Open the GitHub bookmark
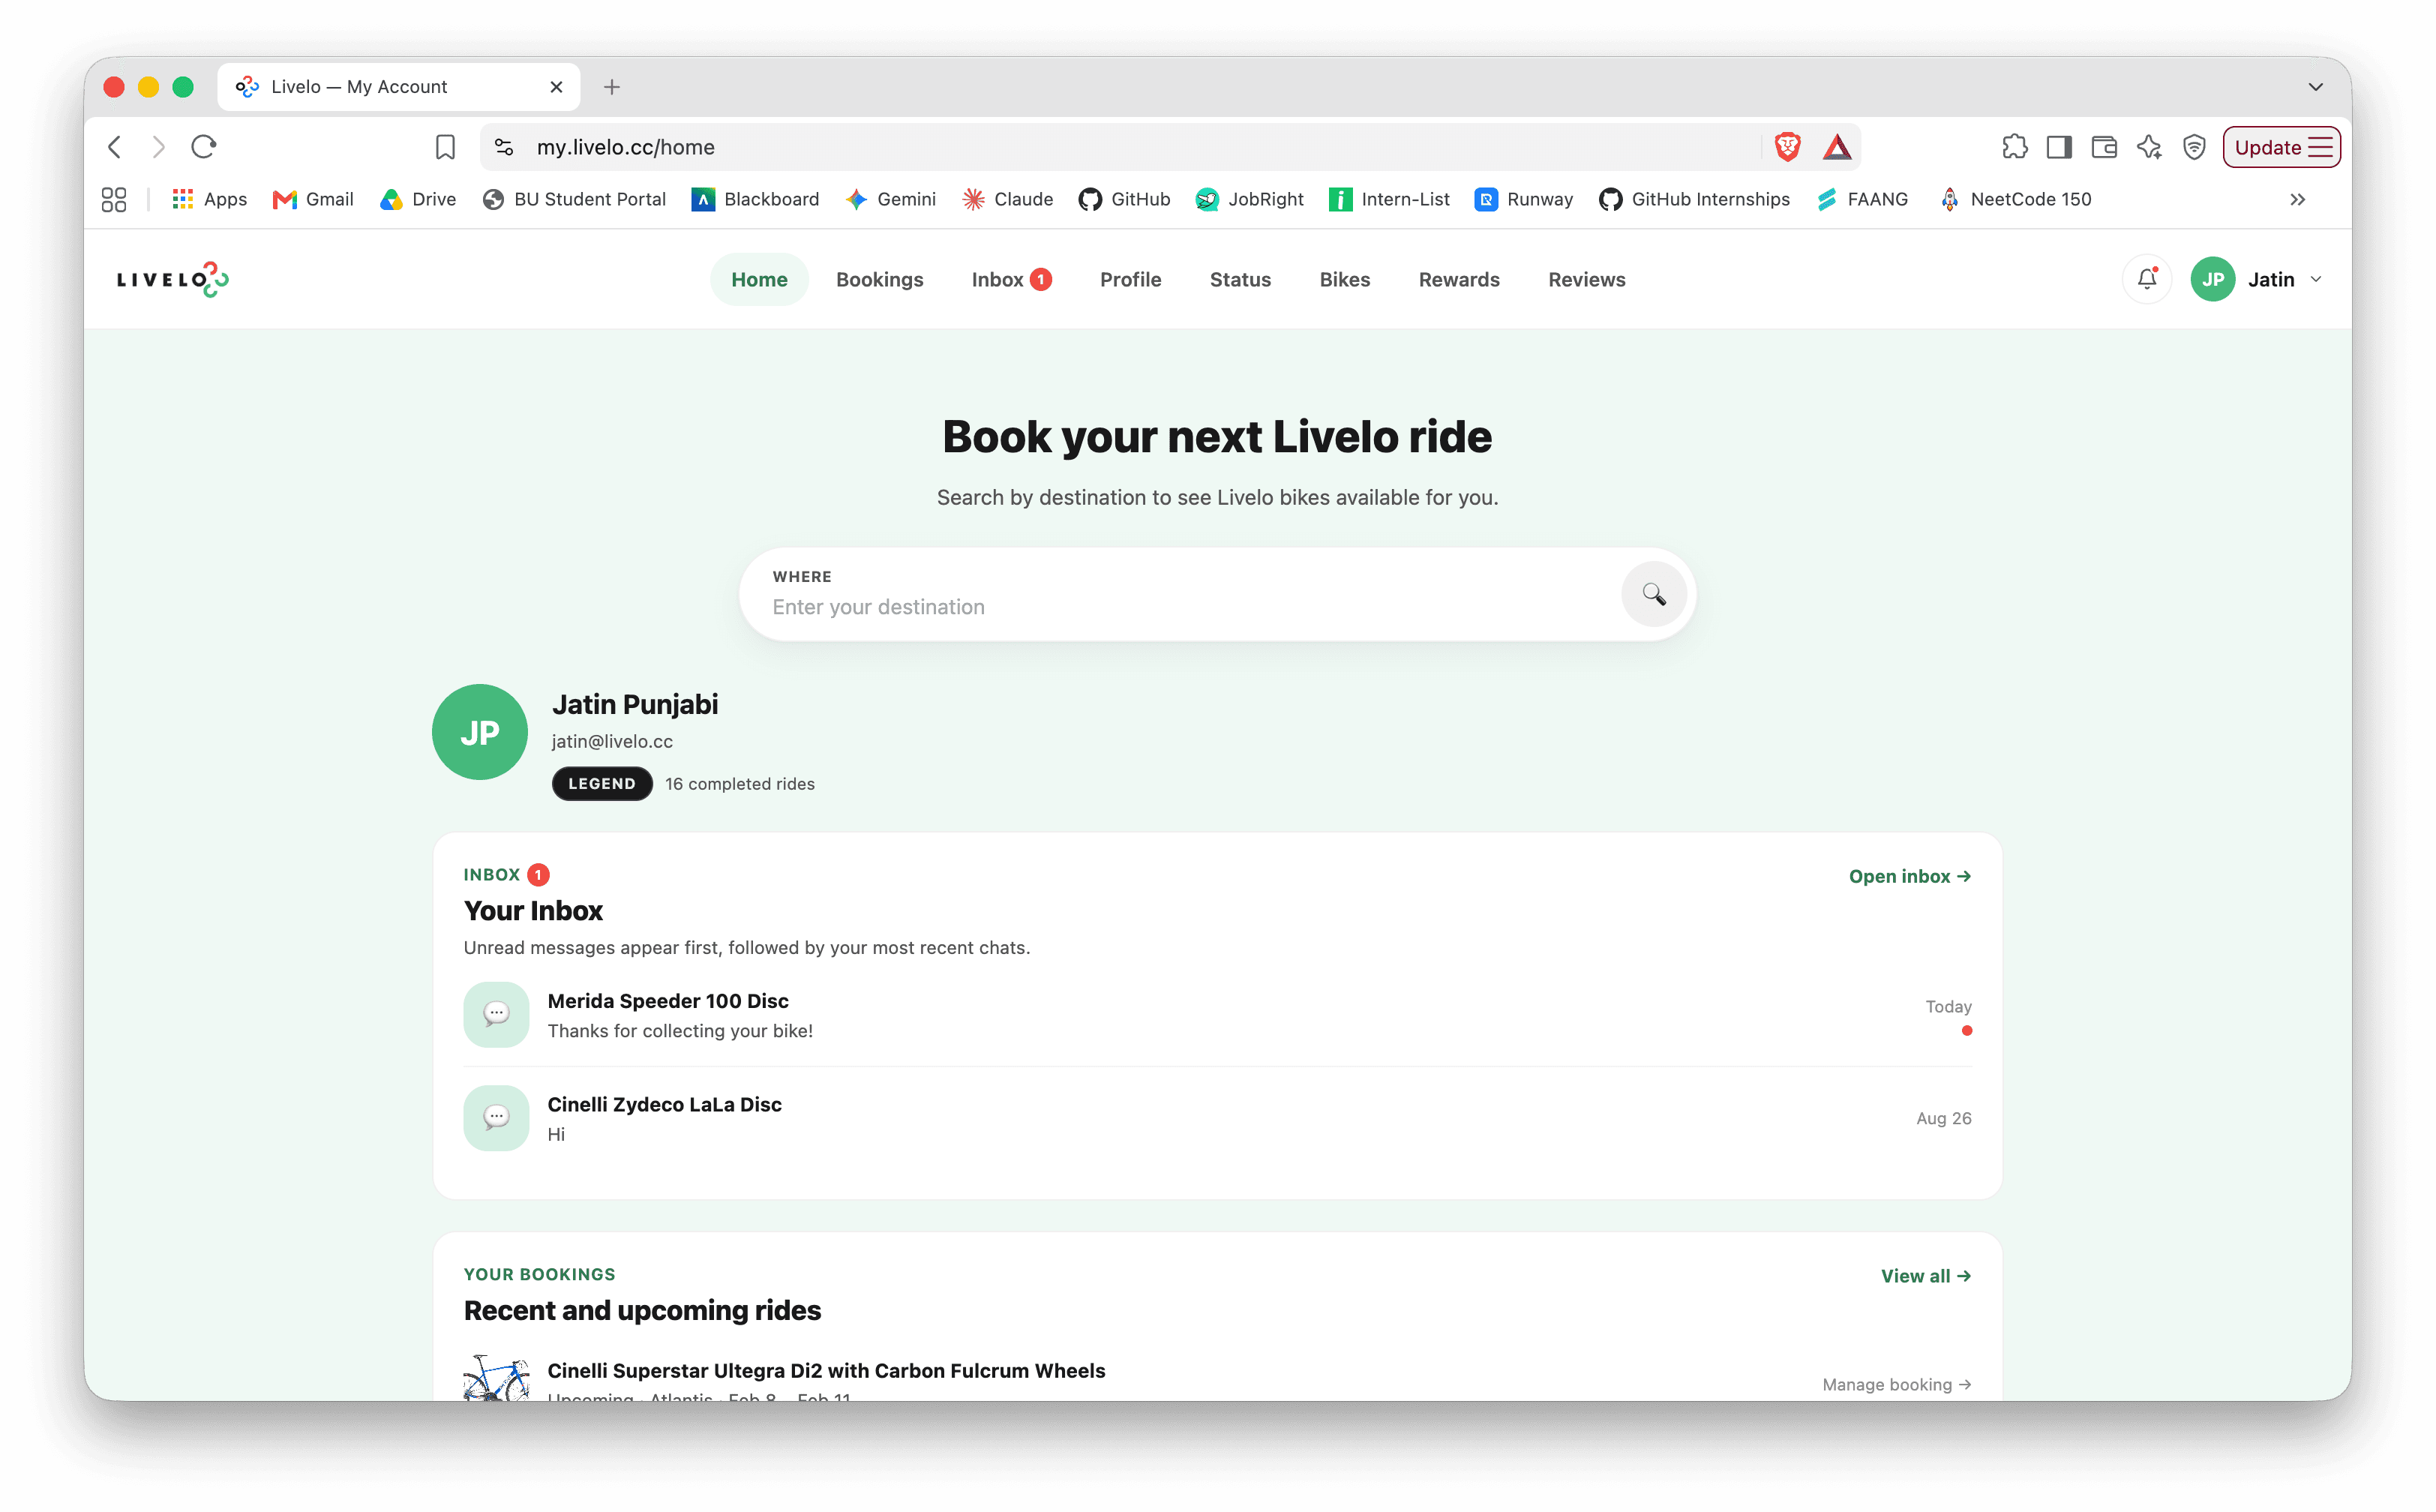 click(x=1124, y=199)
